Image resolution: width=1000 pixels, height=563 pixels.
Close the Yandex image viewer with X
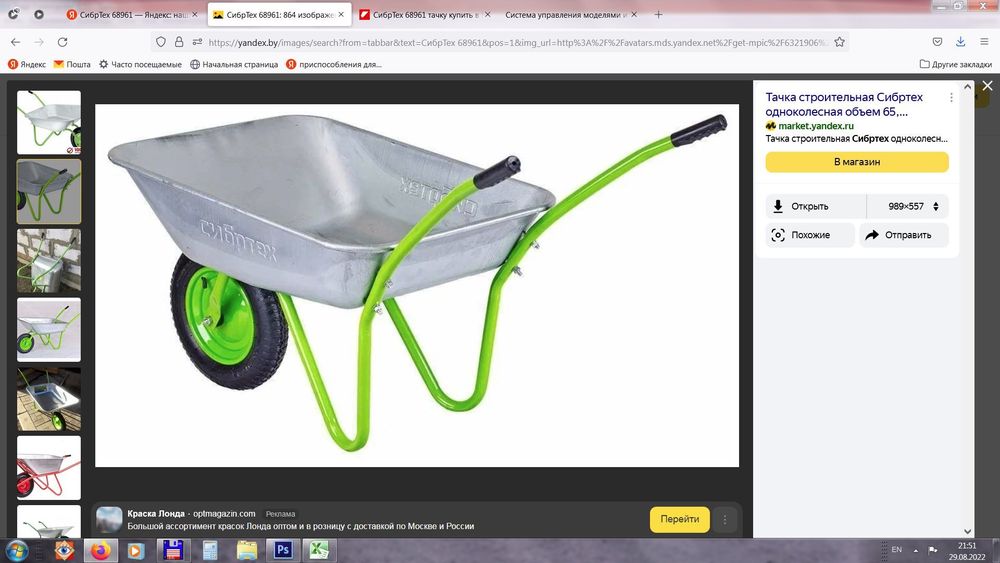(987, 86)
